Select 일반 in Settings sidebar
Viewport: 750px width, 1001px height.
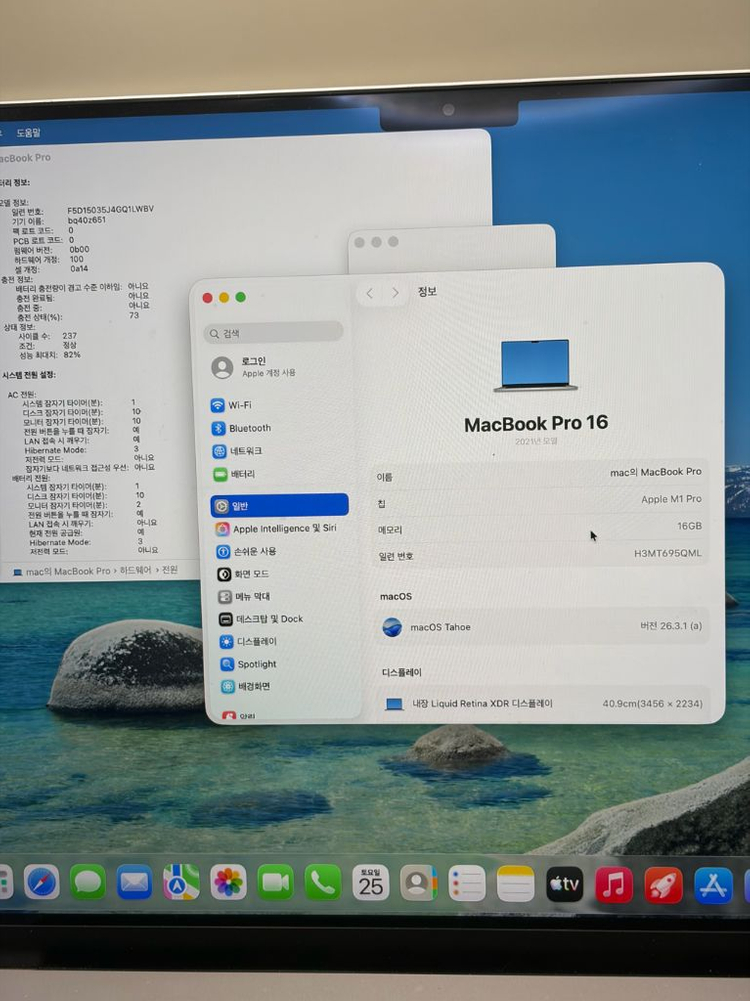[280, 506]
